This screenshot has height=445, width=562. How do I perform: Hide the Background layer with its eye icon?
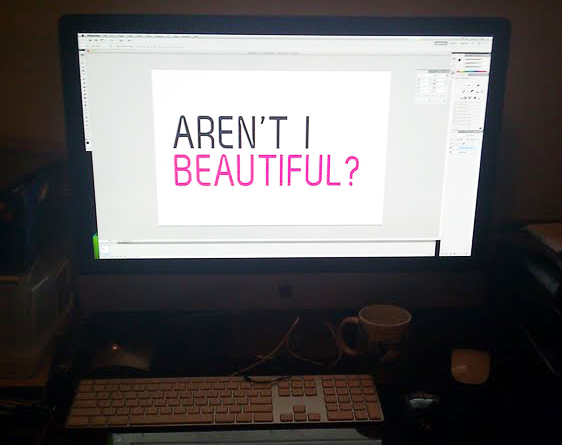[450, 152]
